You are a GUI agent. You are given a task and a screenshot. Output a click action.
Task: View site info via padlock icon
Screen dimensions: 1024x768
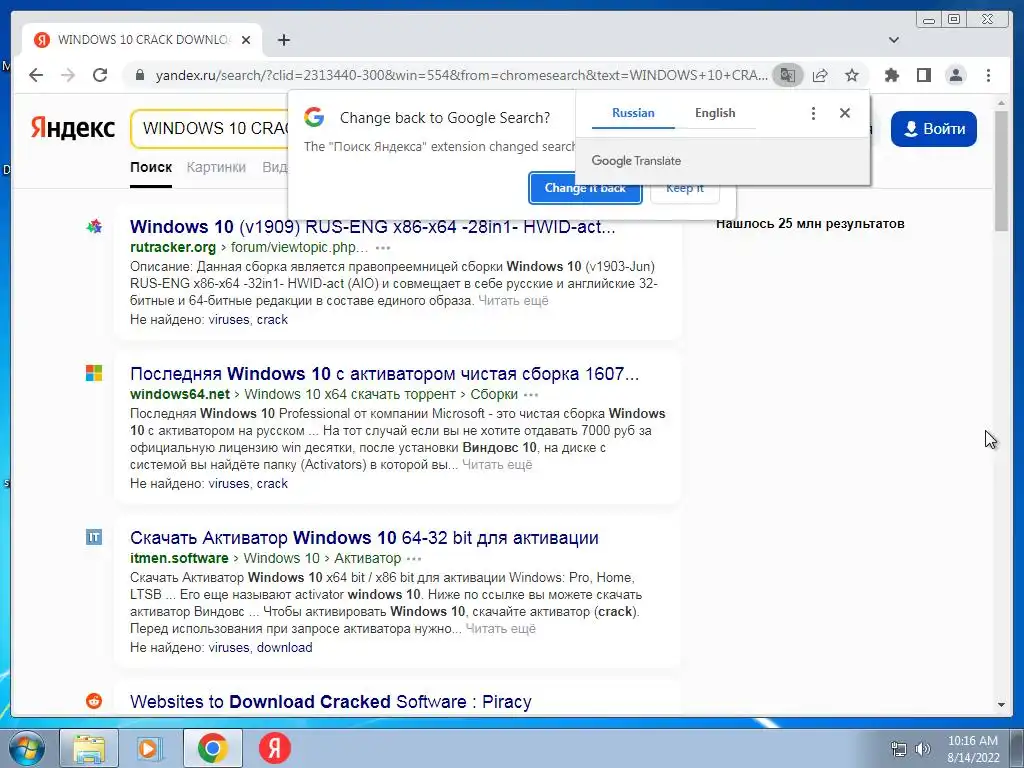(x=139, y=75)
